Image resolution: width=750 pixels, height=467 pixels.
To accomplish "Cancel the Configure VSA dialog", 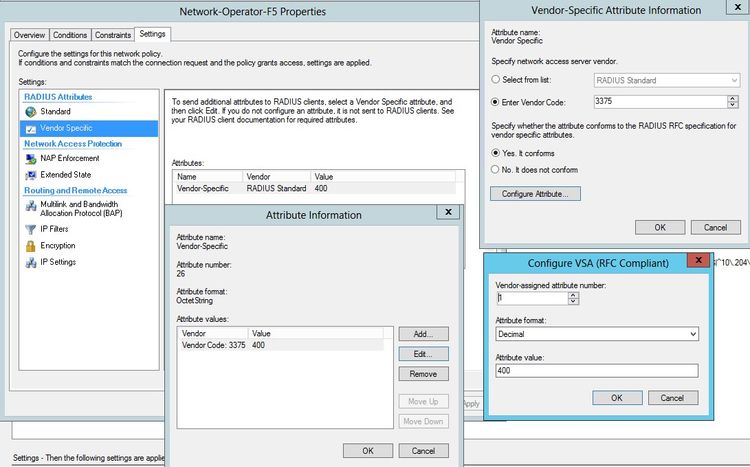I will pos(673,398).
